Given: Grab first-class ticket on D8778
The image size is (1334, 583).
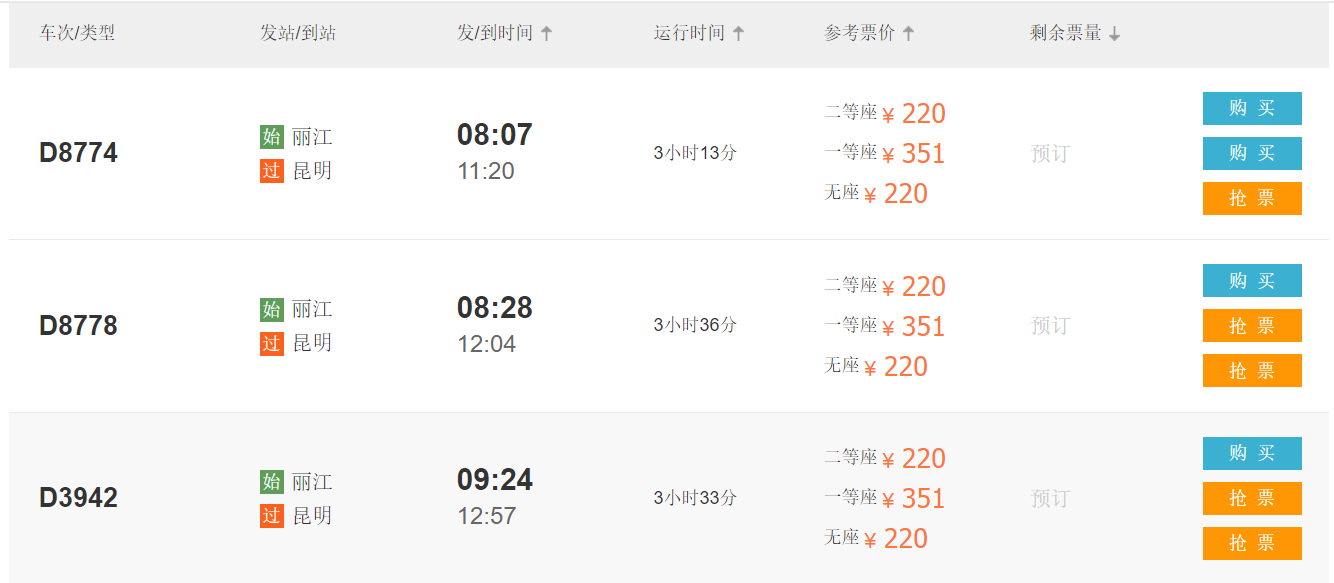Looking at the screenshot, I should click(1252, 325).
